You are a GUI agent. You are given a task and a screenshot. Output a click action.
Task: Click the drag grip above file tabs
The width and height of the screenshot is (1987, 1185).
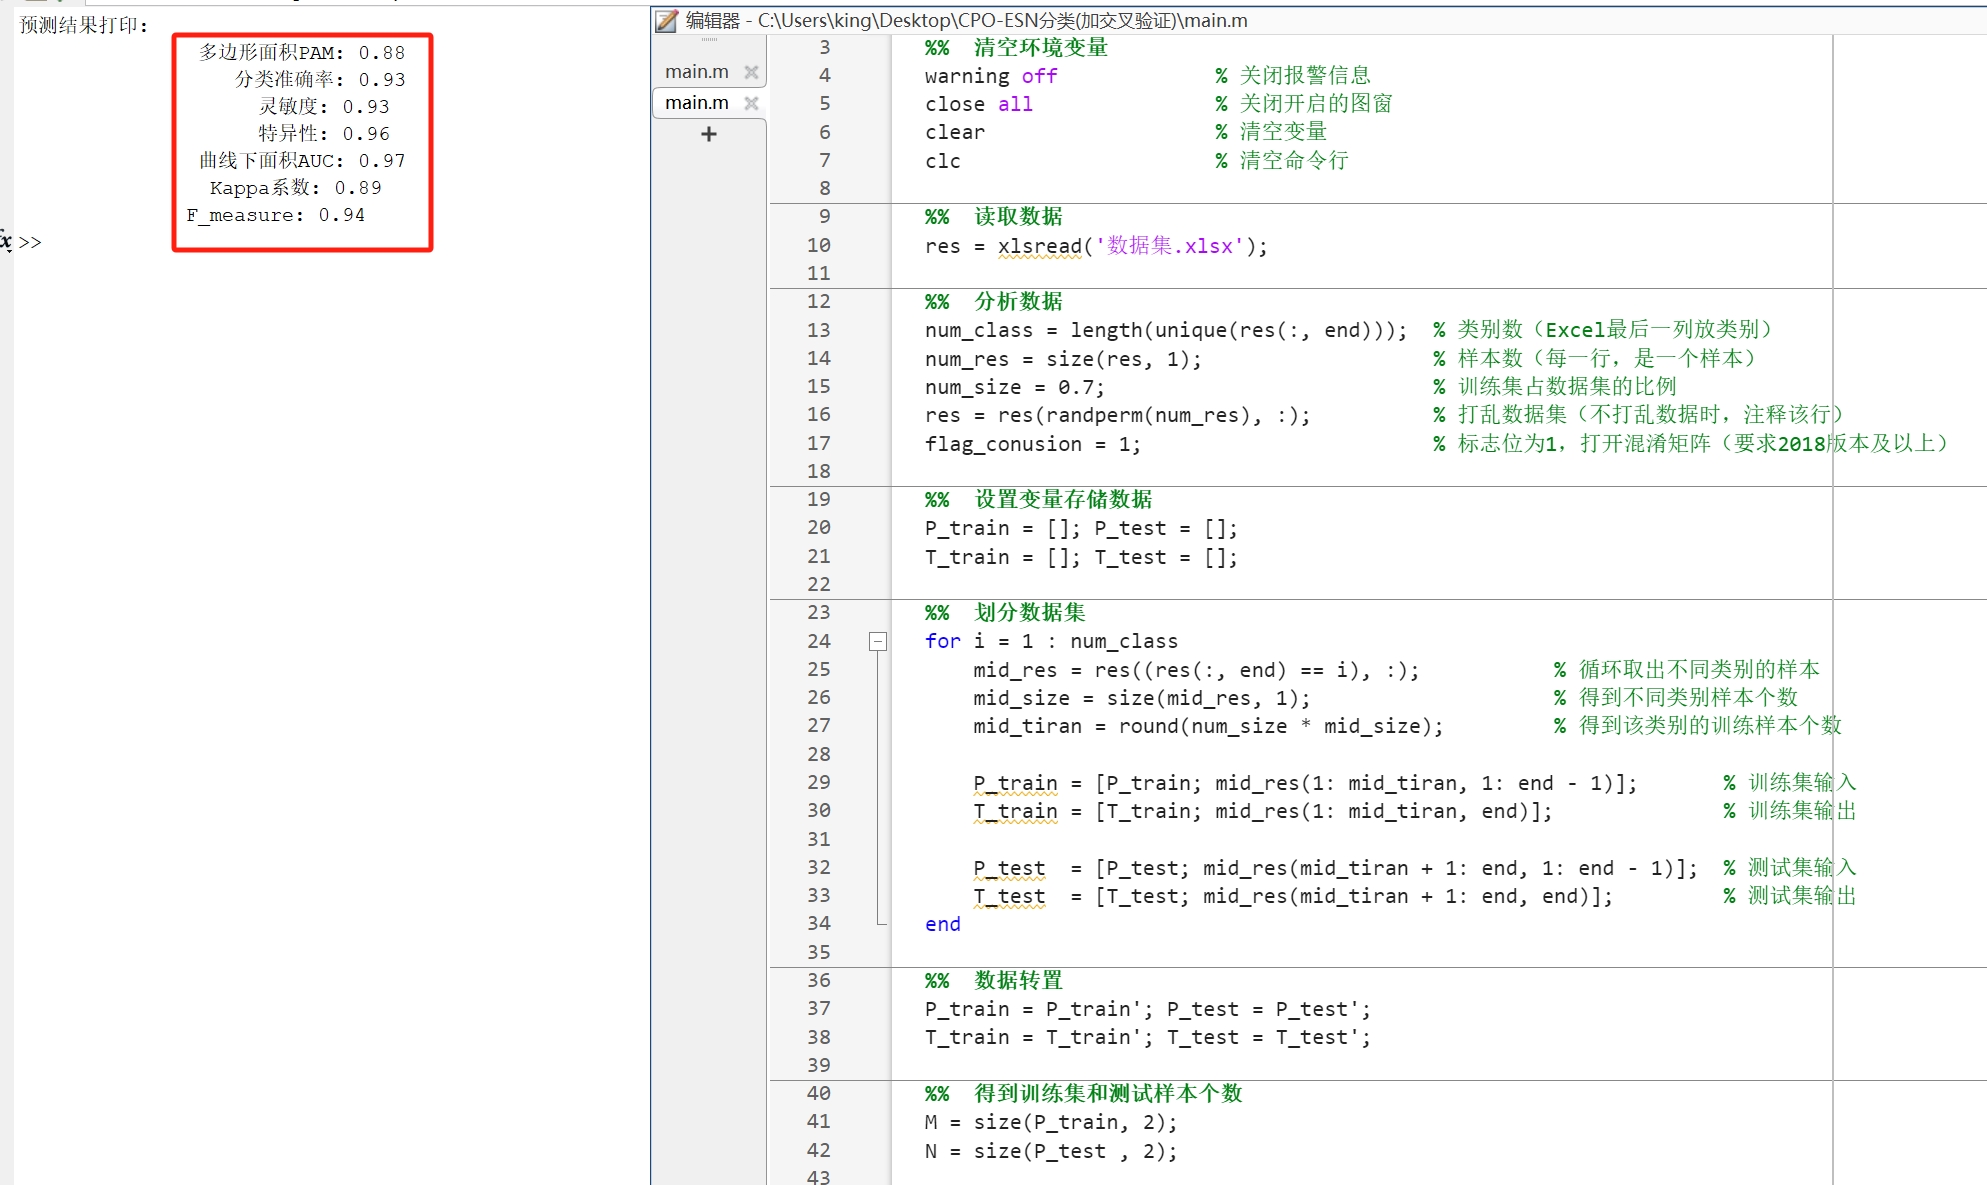pyautogui.click(x=709, y=40)
